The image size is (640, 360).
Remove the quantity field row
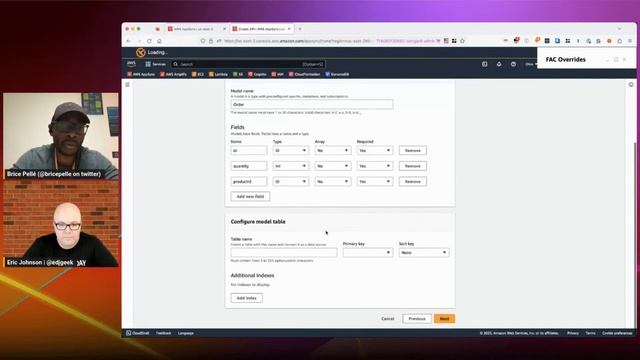413,166
